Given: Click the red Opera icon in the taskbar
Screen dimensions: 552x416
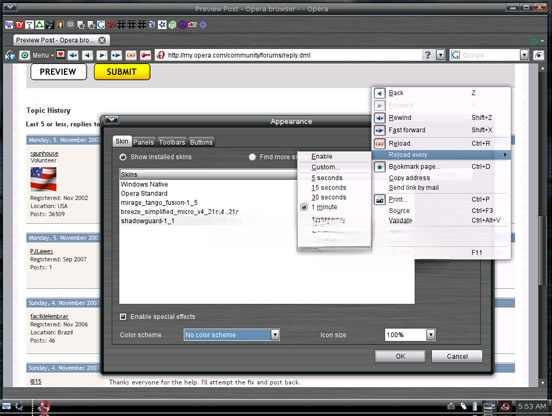Looking at the screenshot, I should tap(44, 406).
